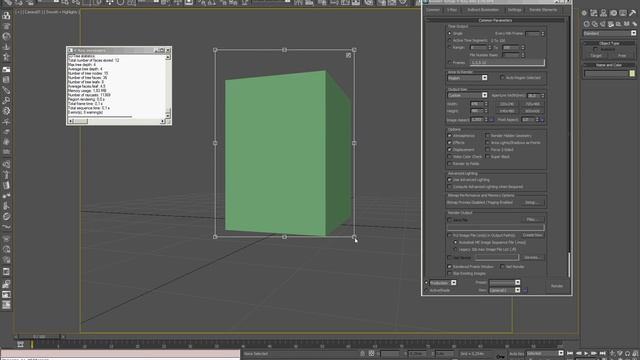Screen dimensions: 640x360
Task: Select the Range time output radio
Action: (450, 47)
